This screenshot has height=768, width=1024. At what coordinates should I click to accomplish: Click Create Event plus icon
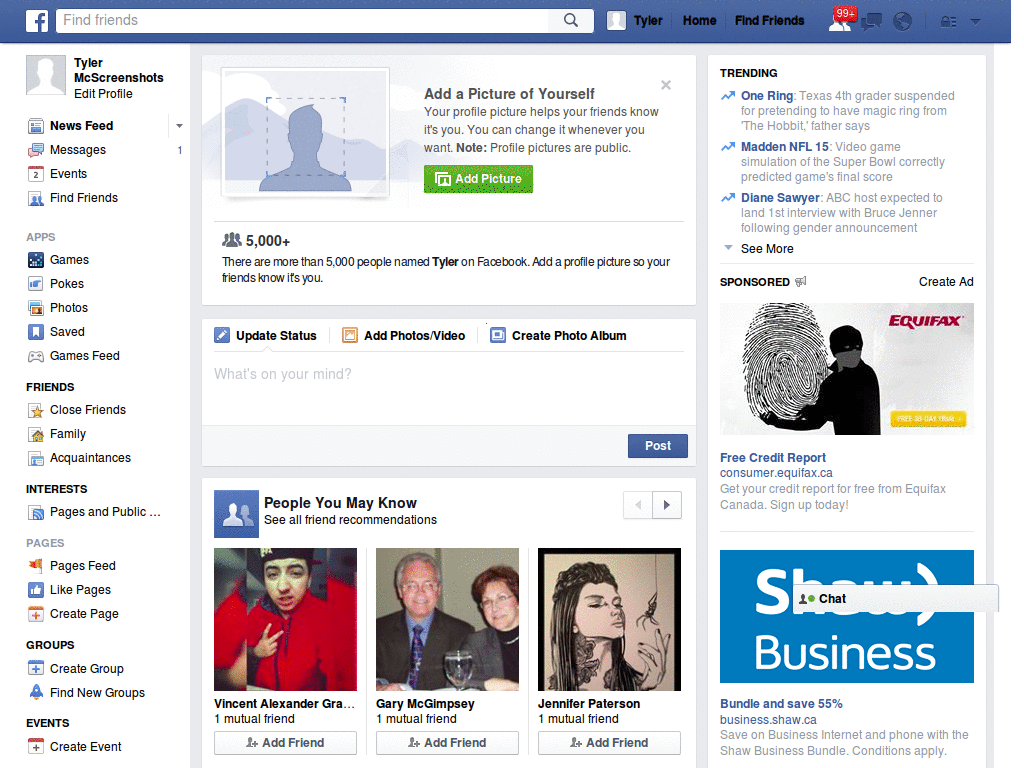coord(36,746)
